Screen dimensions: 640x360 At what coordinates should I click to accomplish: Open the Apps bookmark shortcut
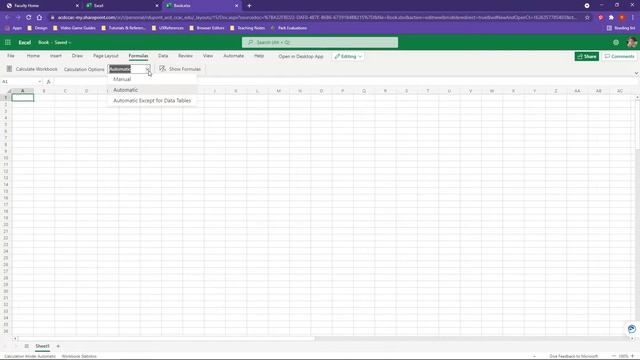point(13,28)
